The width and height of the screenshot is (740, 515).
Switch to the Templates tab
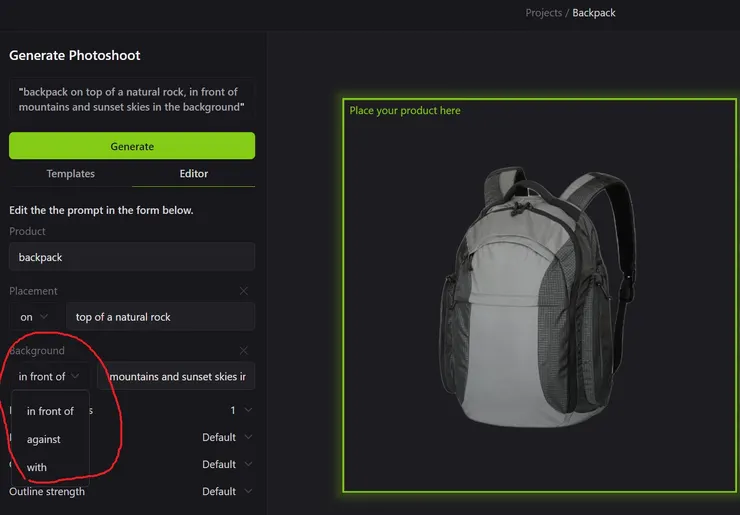click(x=71, y=174)
